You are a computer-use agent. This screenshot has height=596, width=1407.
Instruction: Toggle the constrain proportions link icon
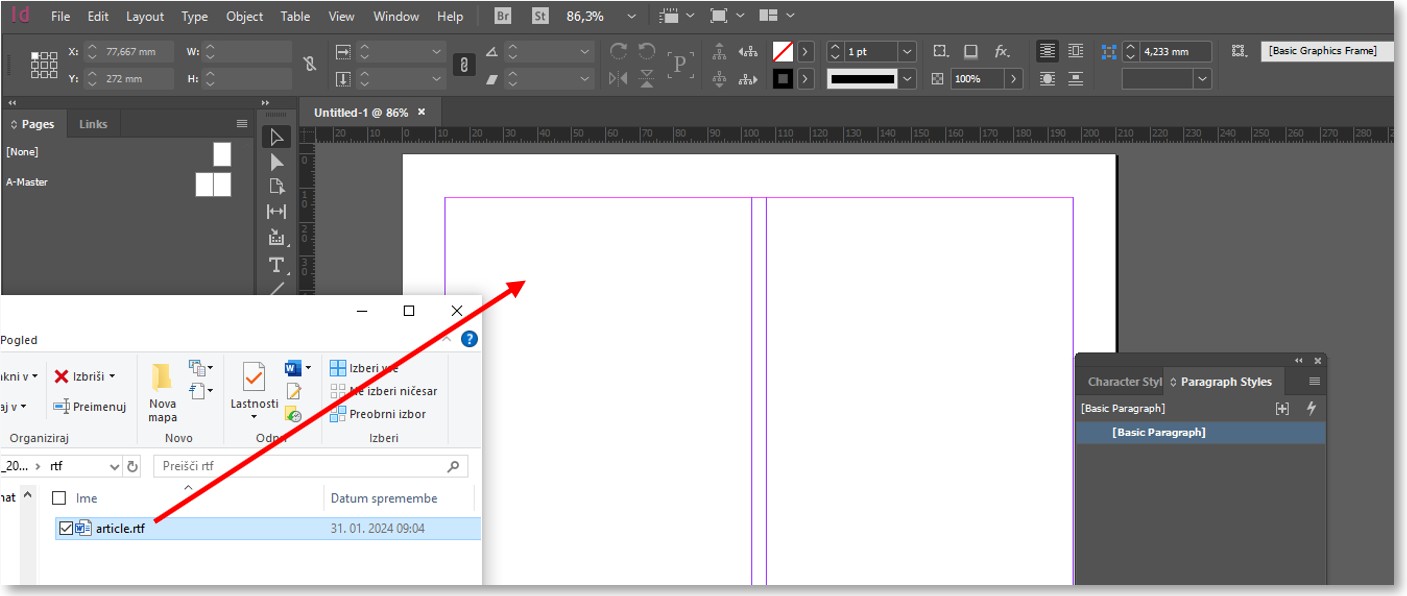pos(310,64)
